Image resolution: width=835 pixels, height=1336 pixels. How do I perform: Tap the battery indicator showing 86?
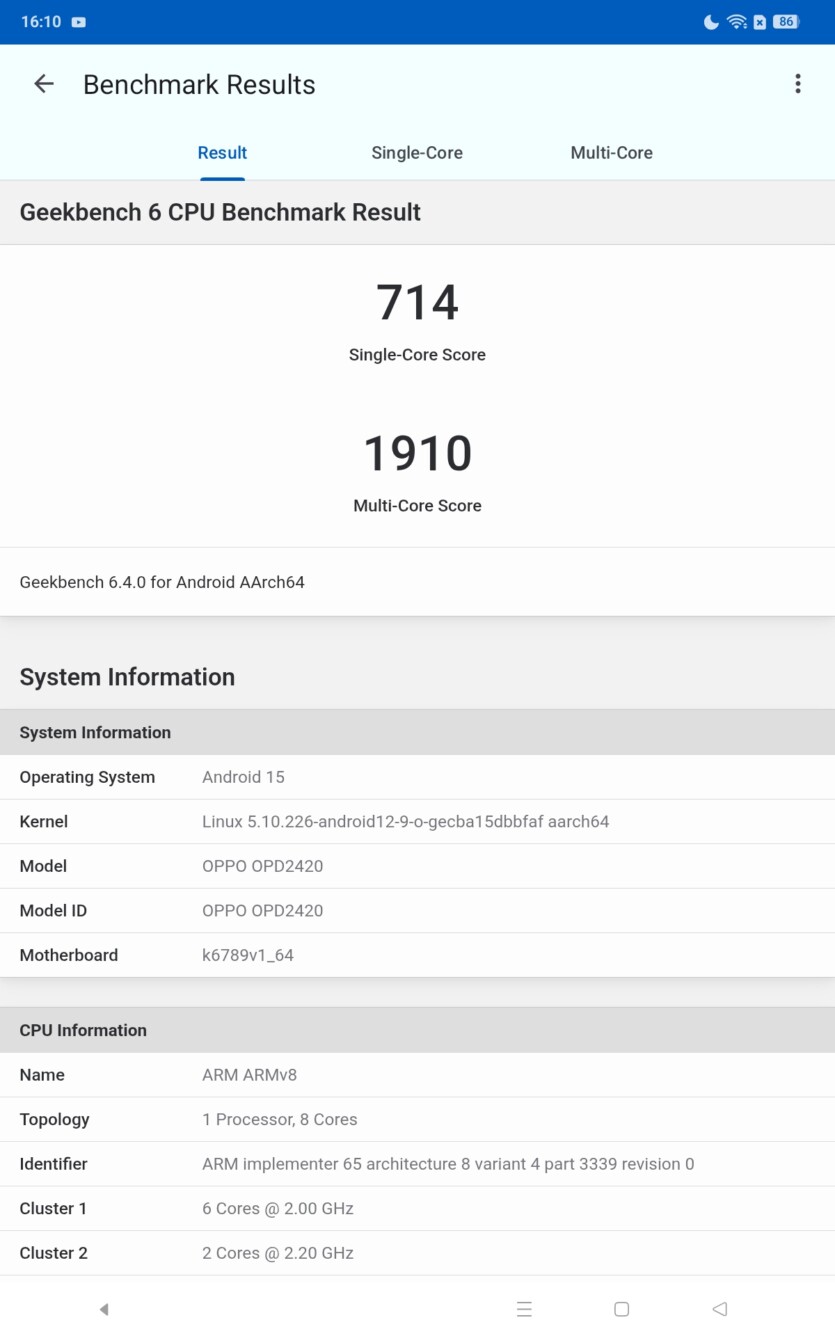click(x=786, y=22)
